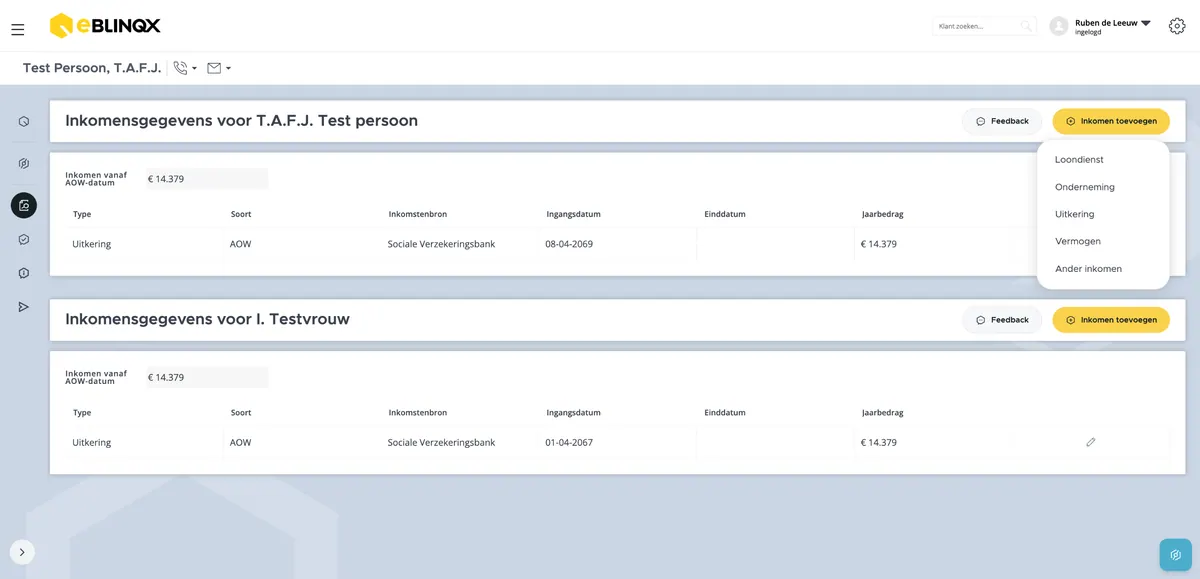Click the customer name Test Persoon, T.A.F.J.

pos(92,68)
